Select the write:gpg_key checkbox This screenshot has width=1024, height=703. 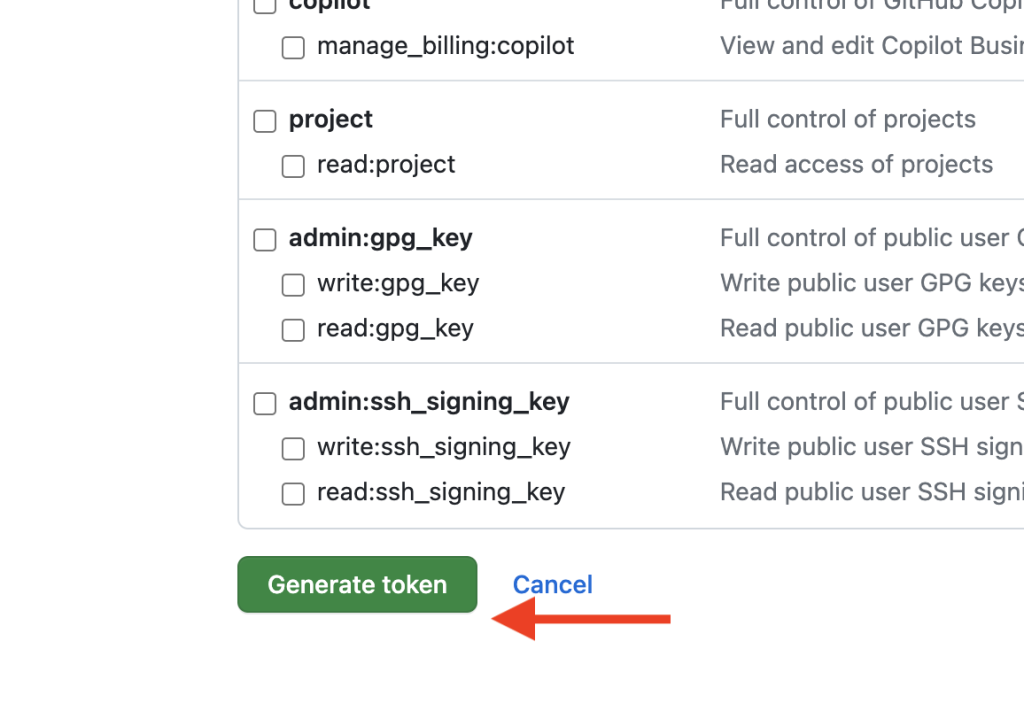coord(293,285)
